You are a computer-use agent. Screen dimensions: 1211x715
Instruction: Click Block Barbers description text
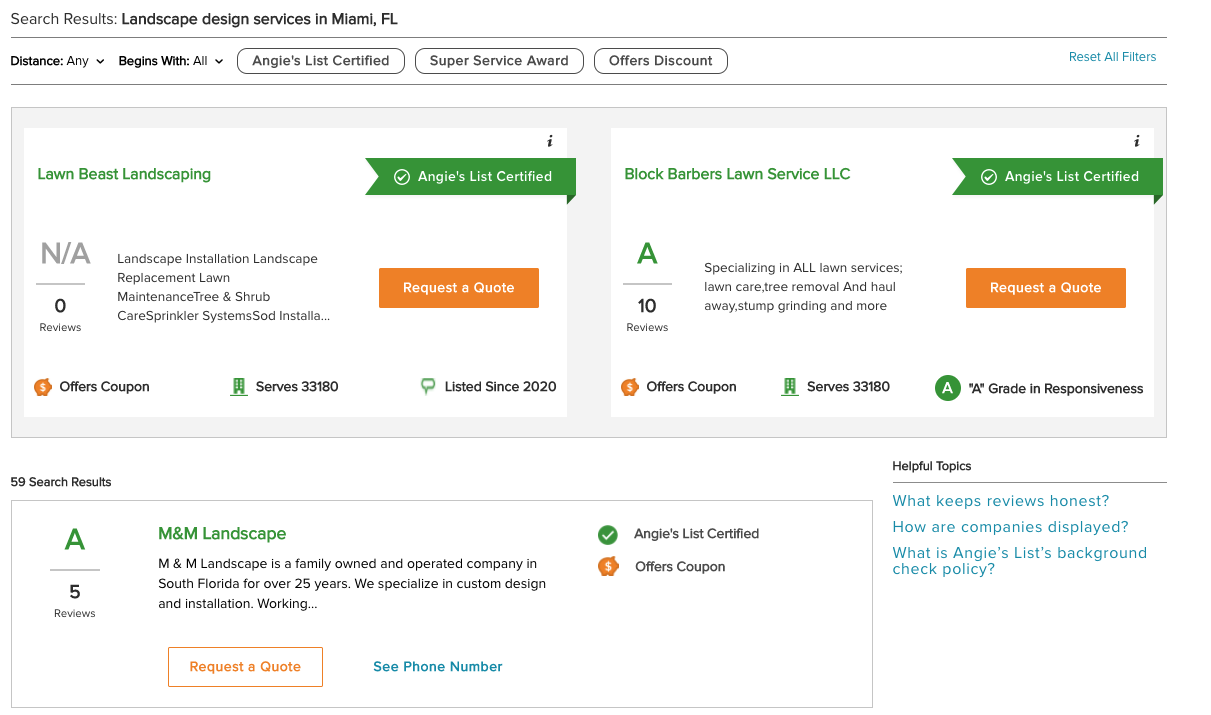803,287
